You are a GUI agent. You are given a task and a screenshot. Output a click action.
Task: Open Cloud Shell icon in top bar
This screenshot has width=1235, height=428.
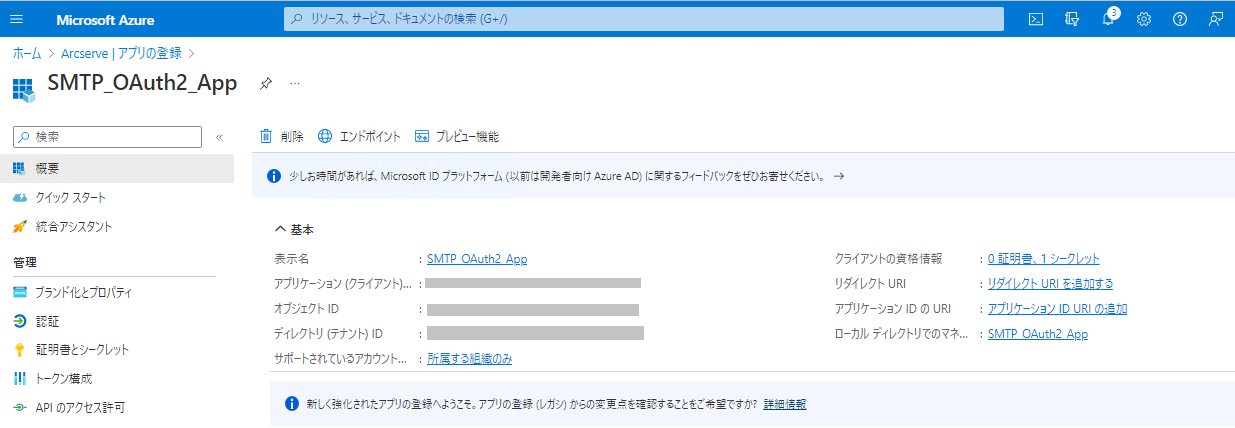click(1037, 19)
